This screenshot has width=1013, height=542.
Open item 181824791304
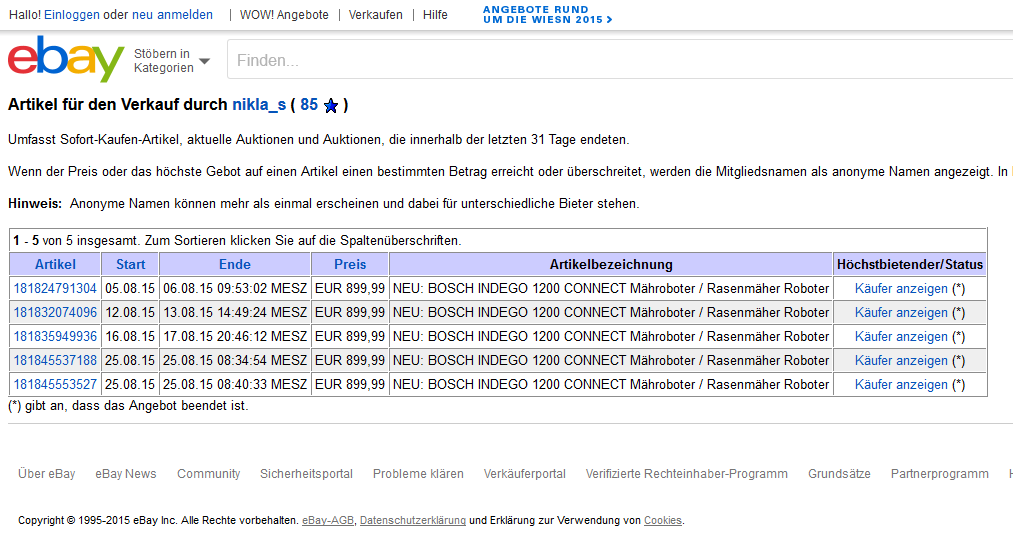(x=56, y=288)
